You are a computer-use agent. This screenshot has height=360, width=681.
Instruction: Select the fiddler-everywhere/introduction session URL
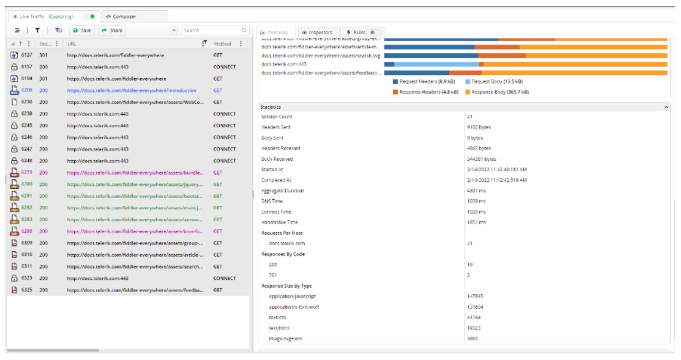[131, 90]
